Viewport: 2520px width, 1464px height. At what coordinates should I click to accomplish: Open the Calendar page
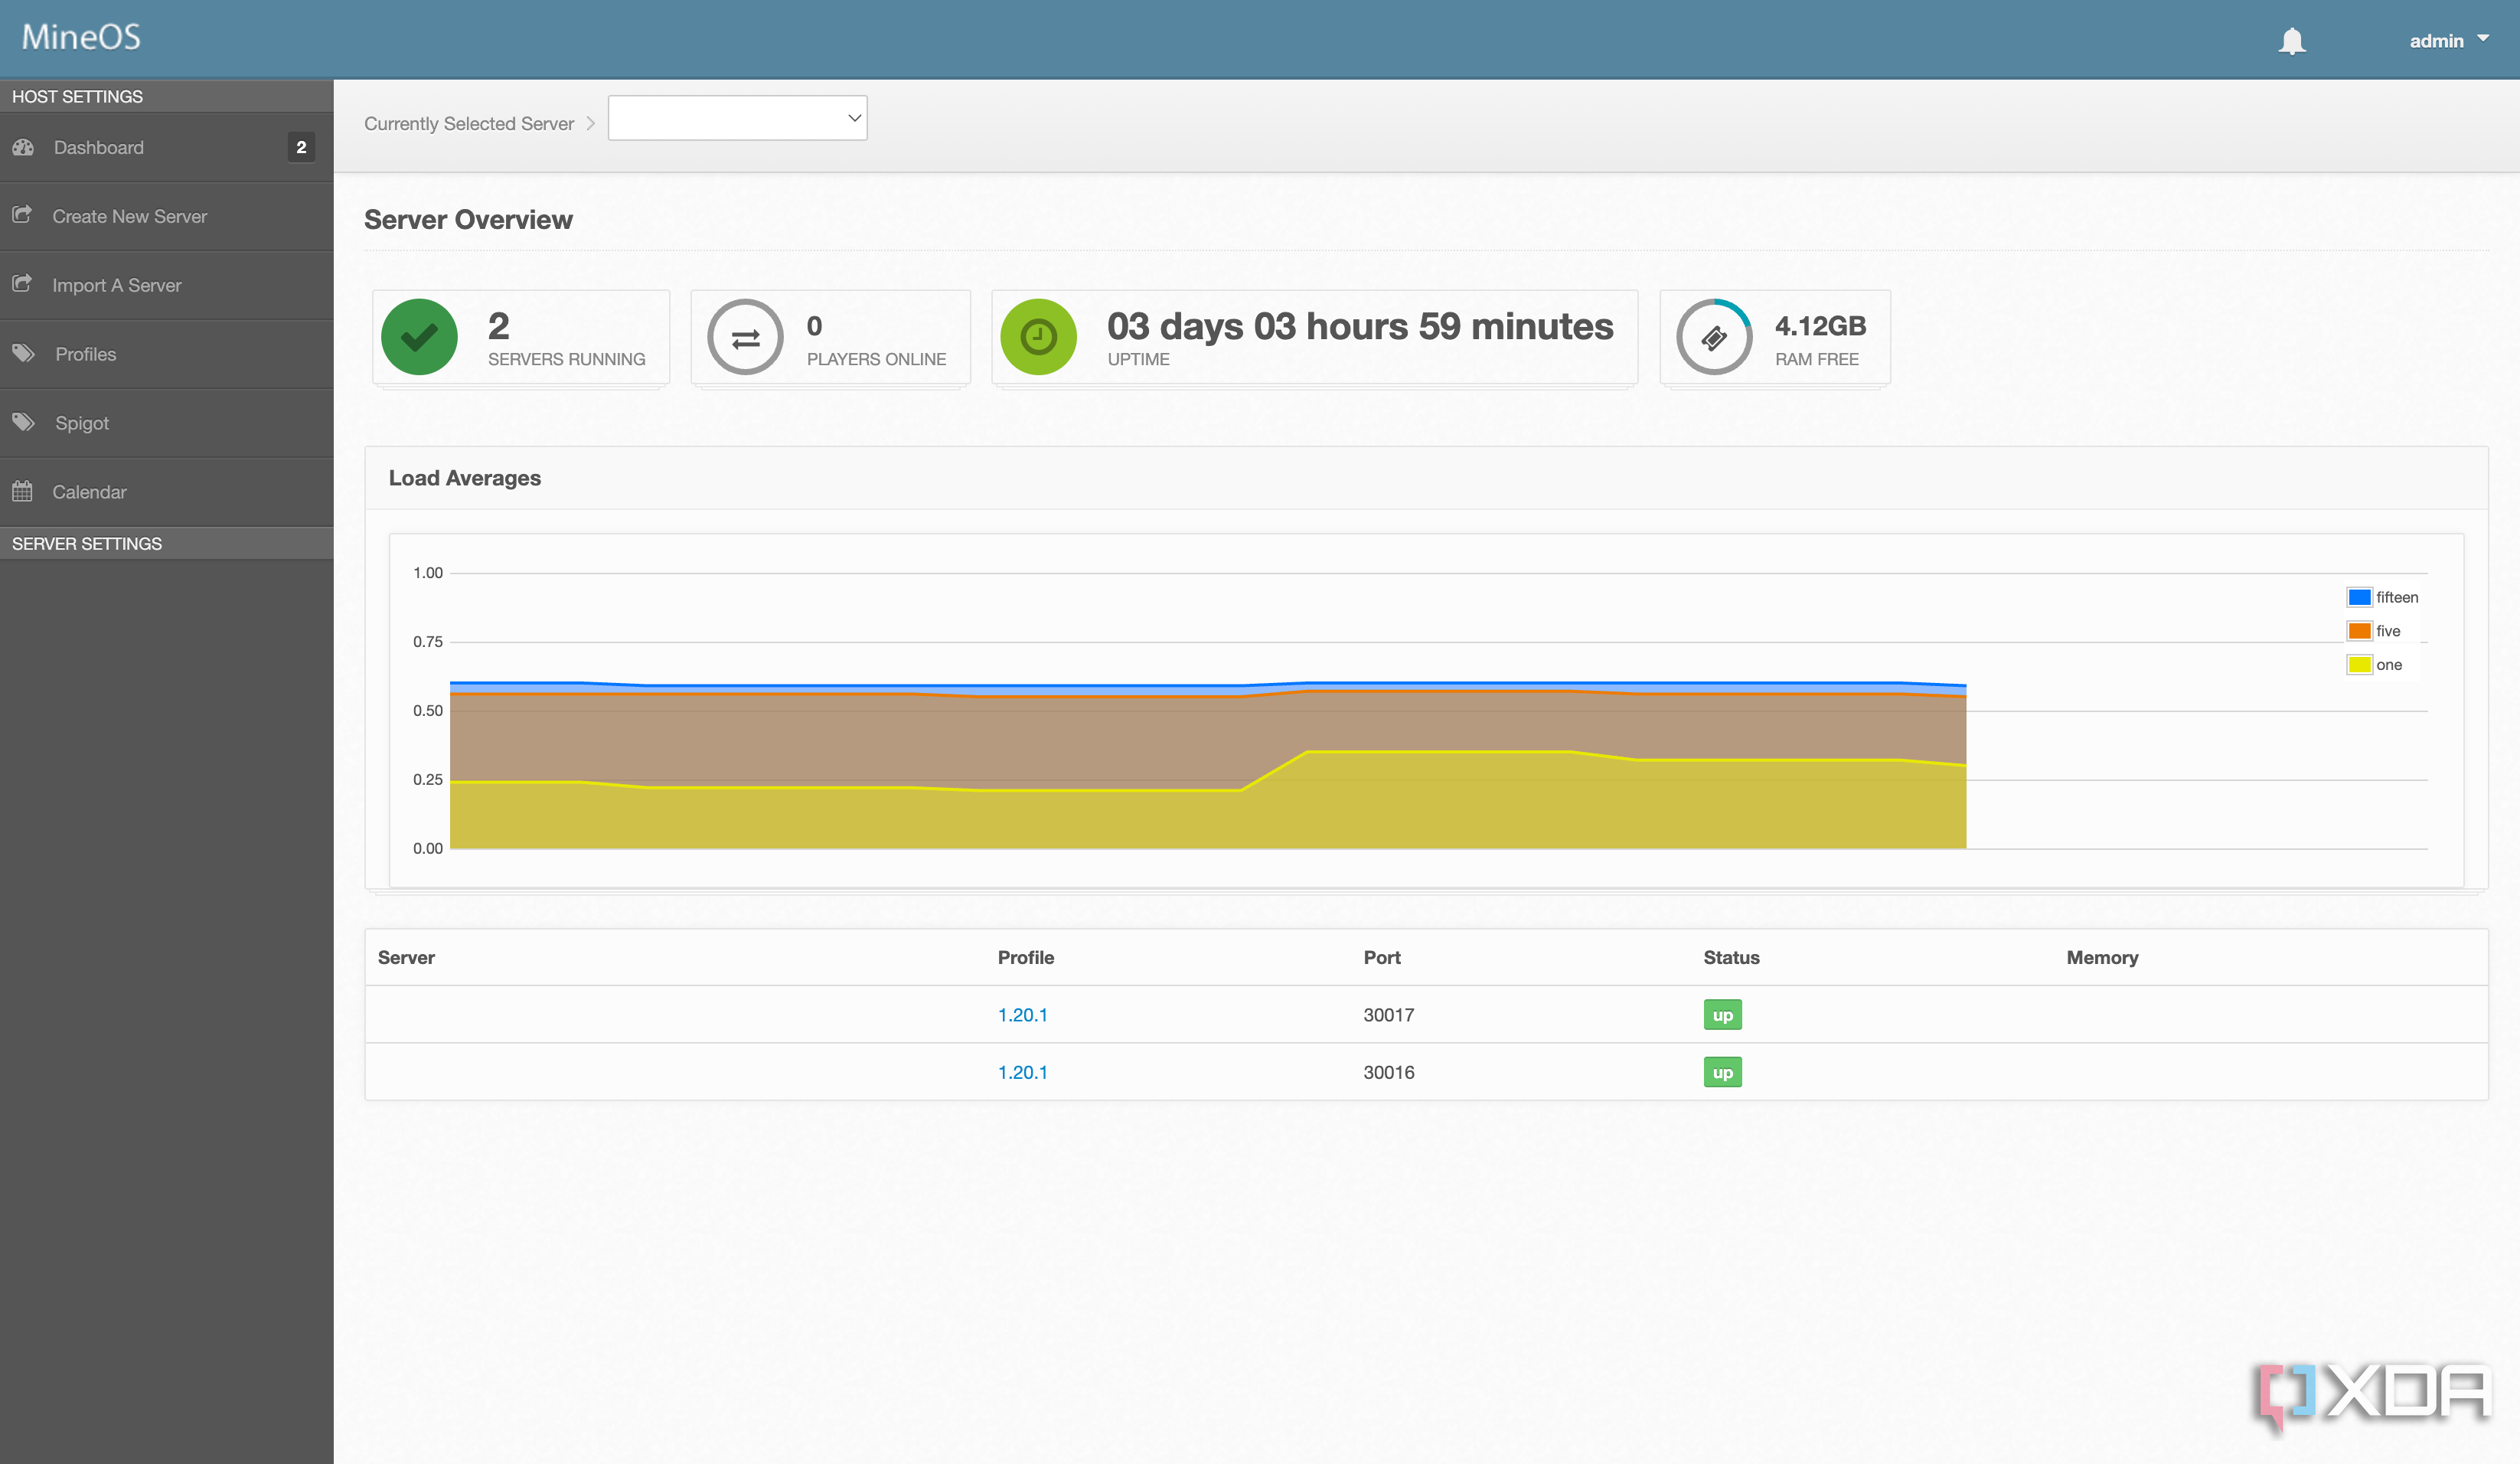[166, 492]
